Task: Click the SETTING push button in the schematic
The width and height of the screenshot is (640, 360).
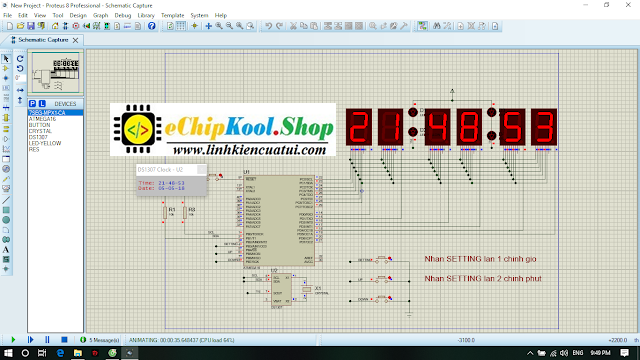Action: click(382, 259)
